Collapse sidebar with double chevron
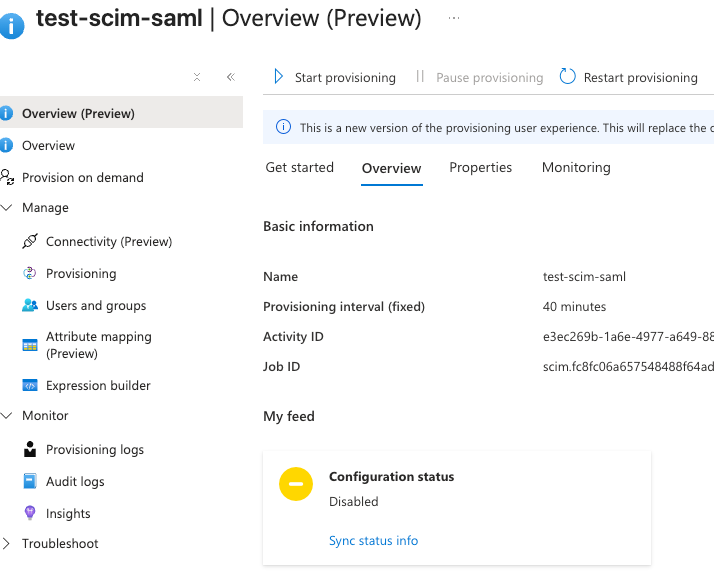 [x=230, y=77]
